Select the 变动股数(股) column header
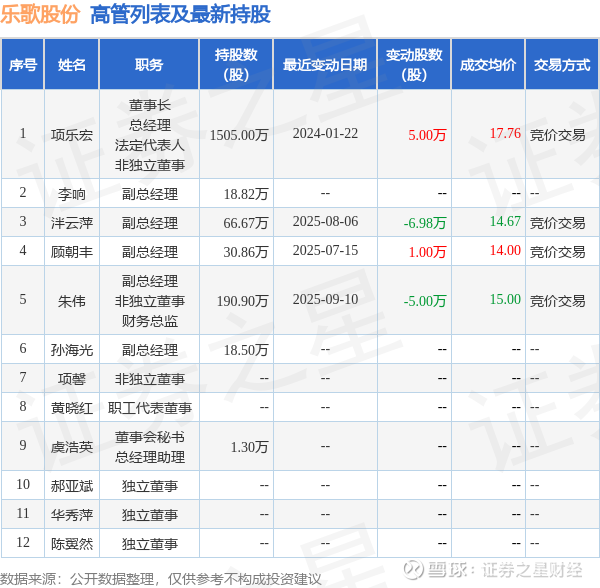 [414, 65]
